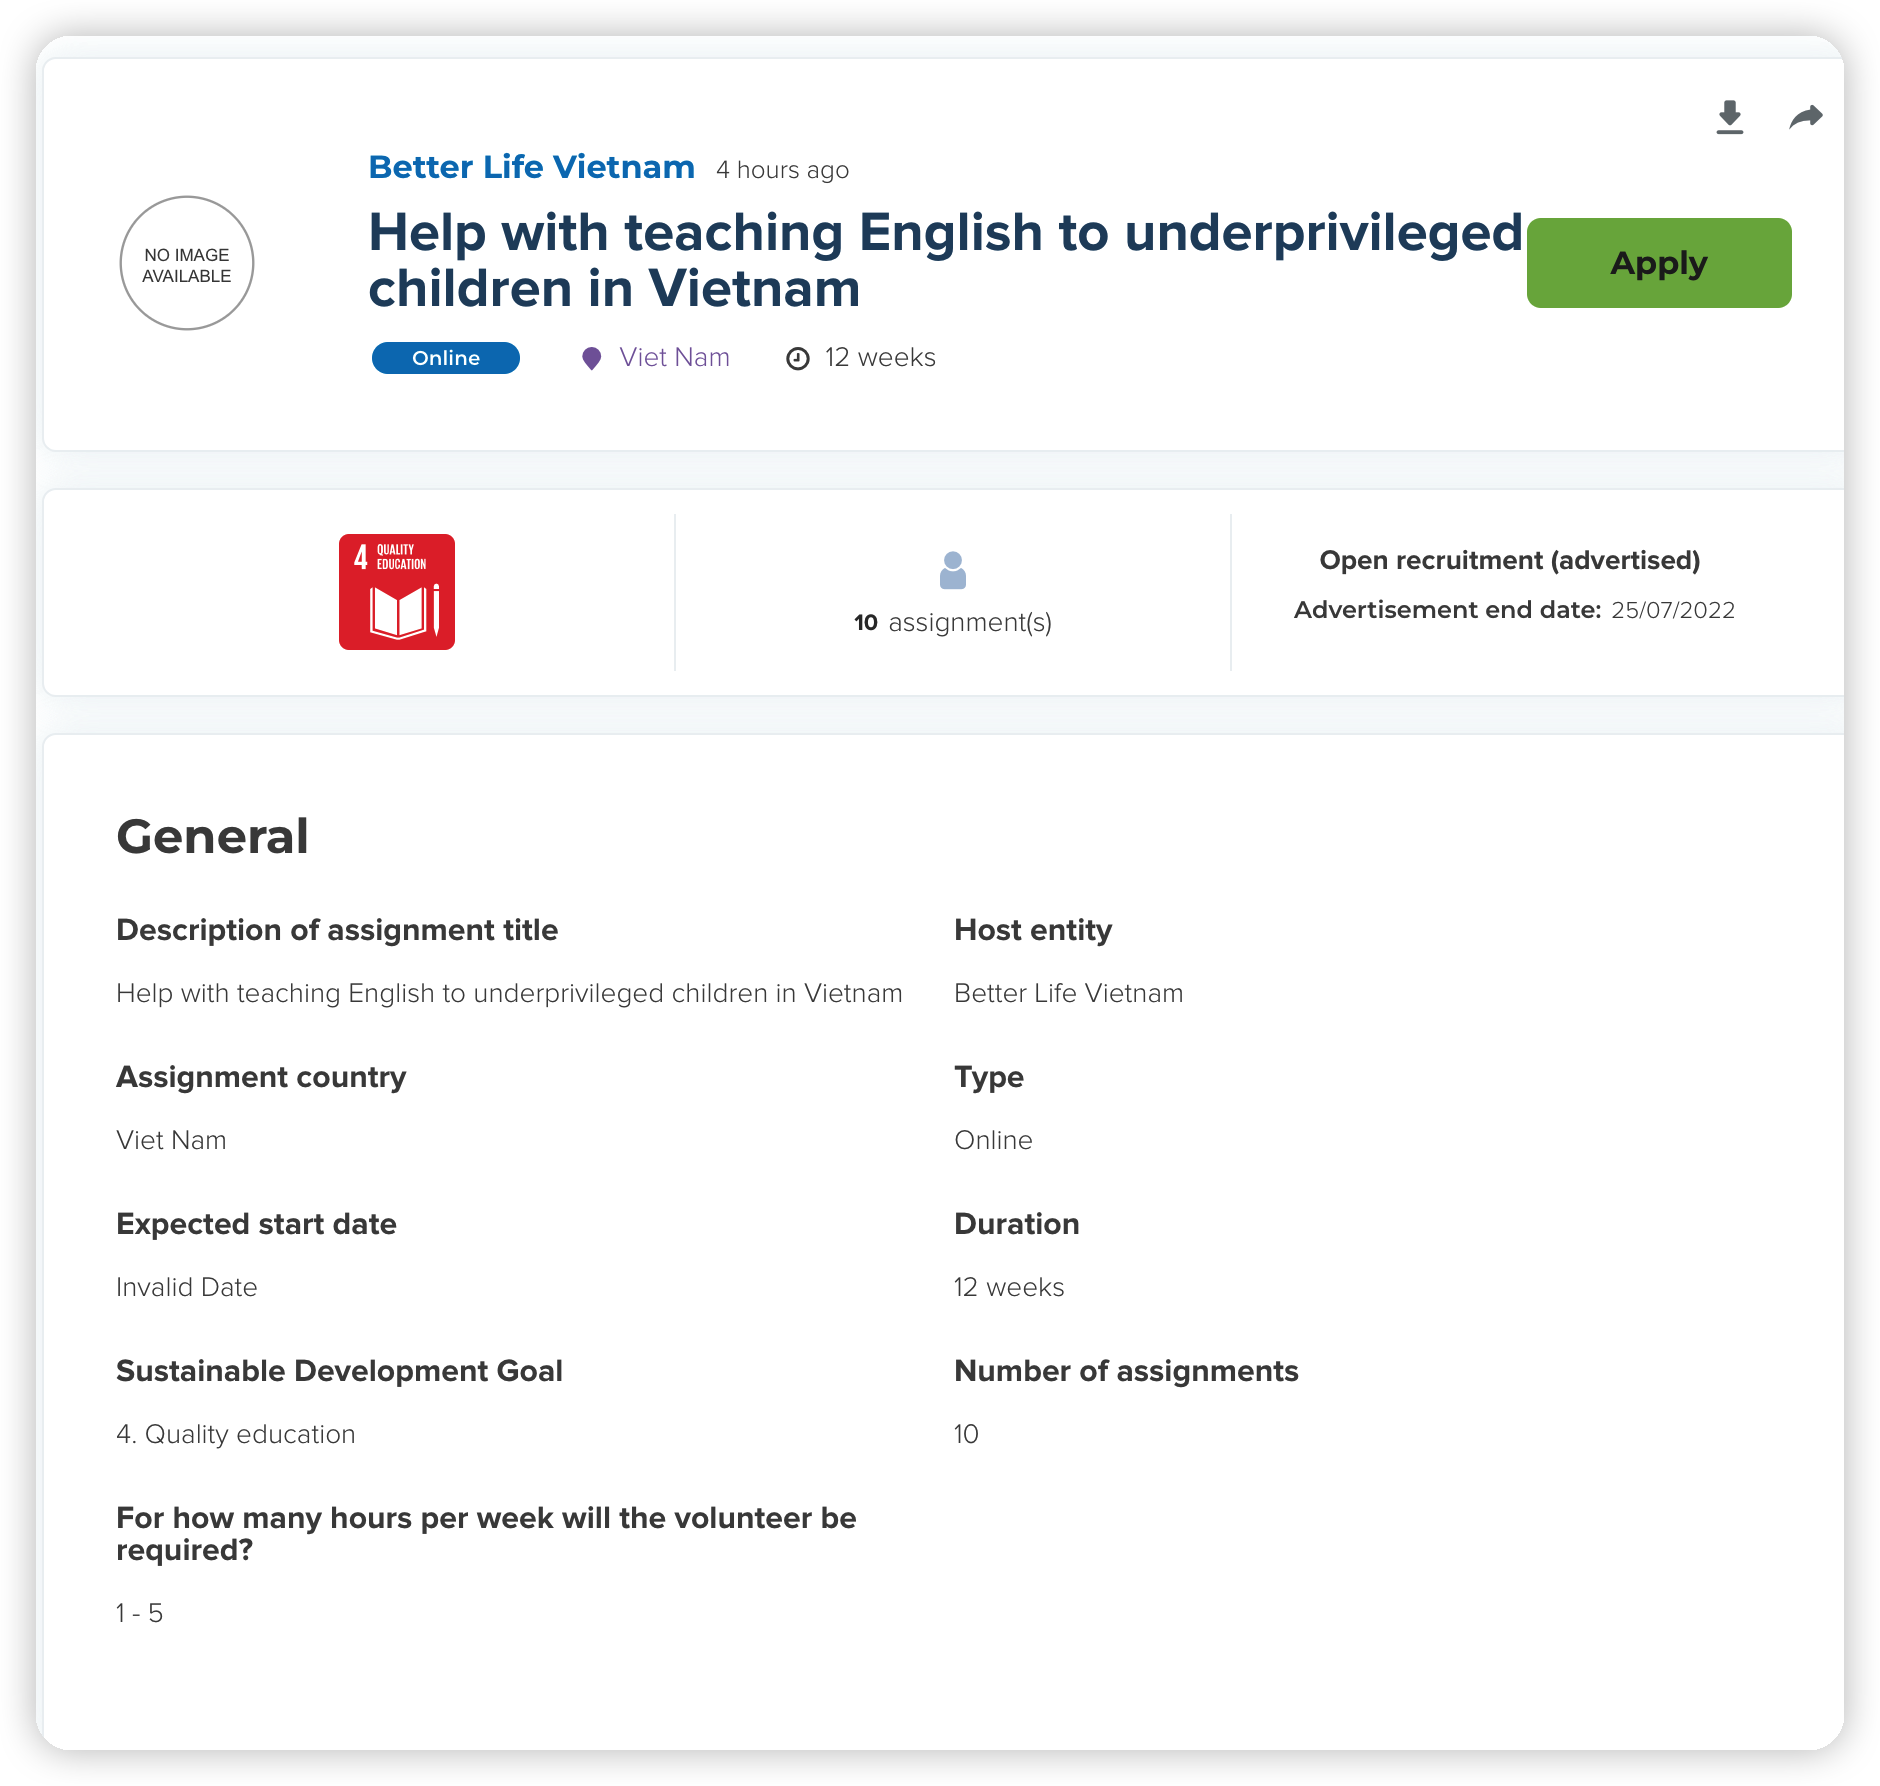Screen dimensions: 1880x1786
Task: Click '12 weeks' in the header
Action: (880, 358)
